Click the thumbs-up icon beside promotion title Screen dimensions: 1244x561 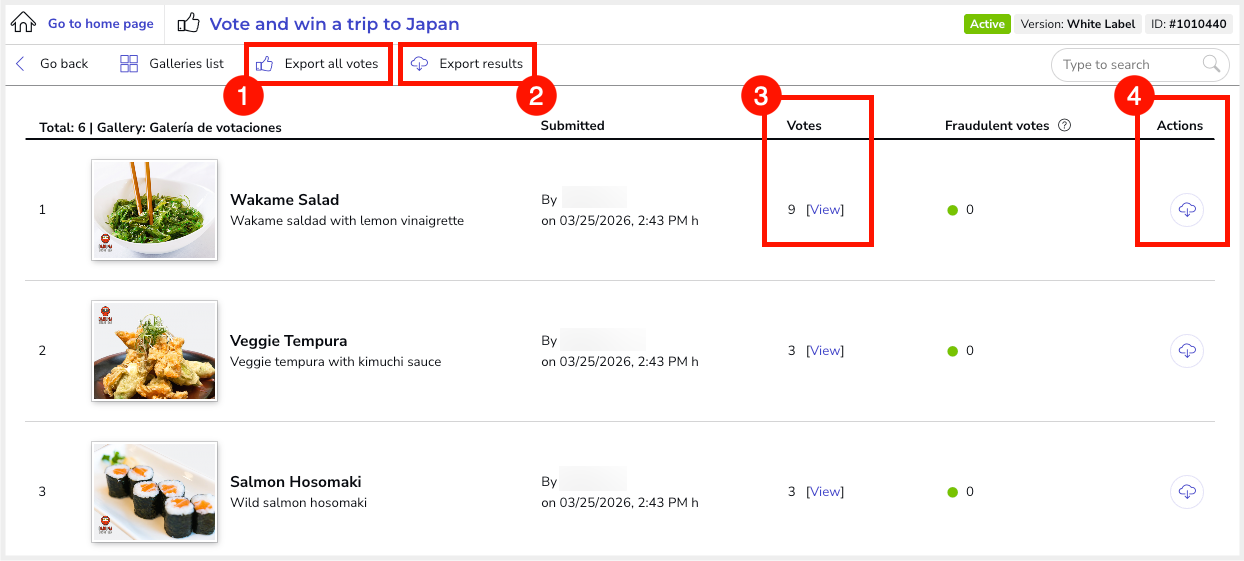pyautogui.click(x=189, y=23)
